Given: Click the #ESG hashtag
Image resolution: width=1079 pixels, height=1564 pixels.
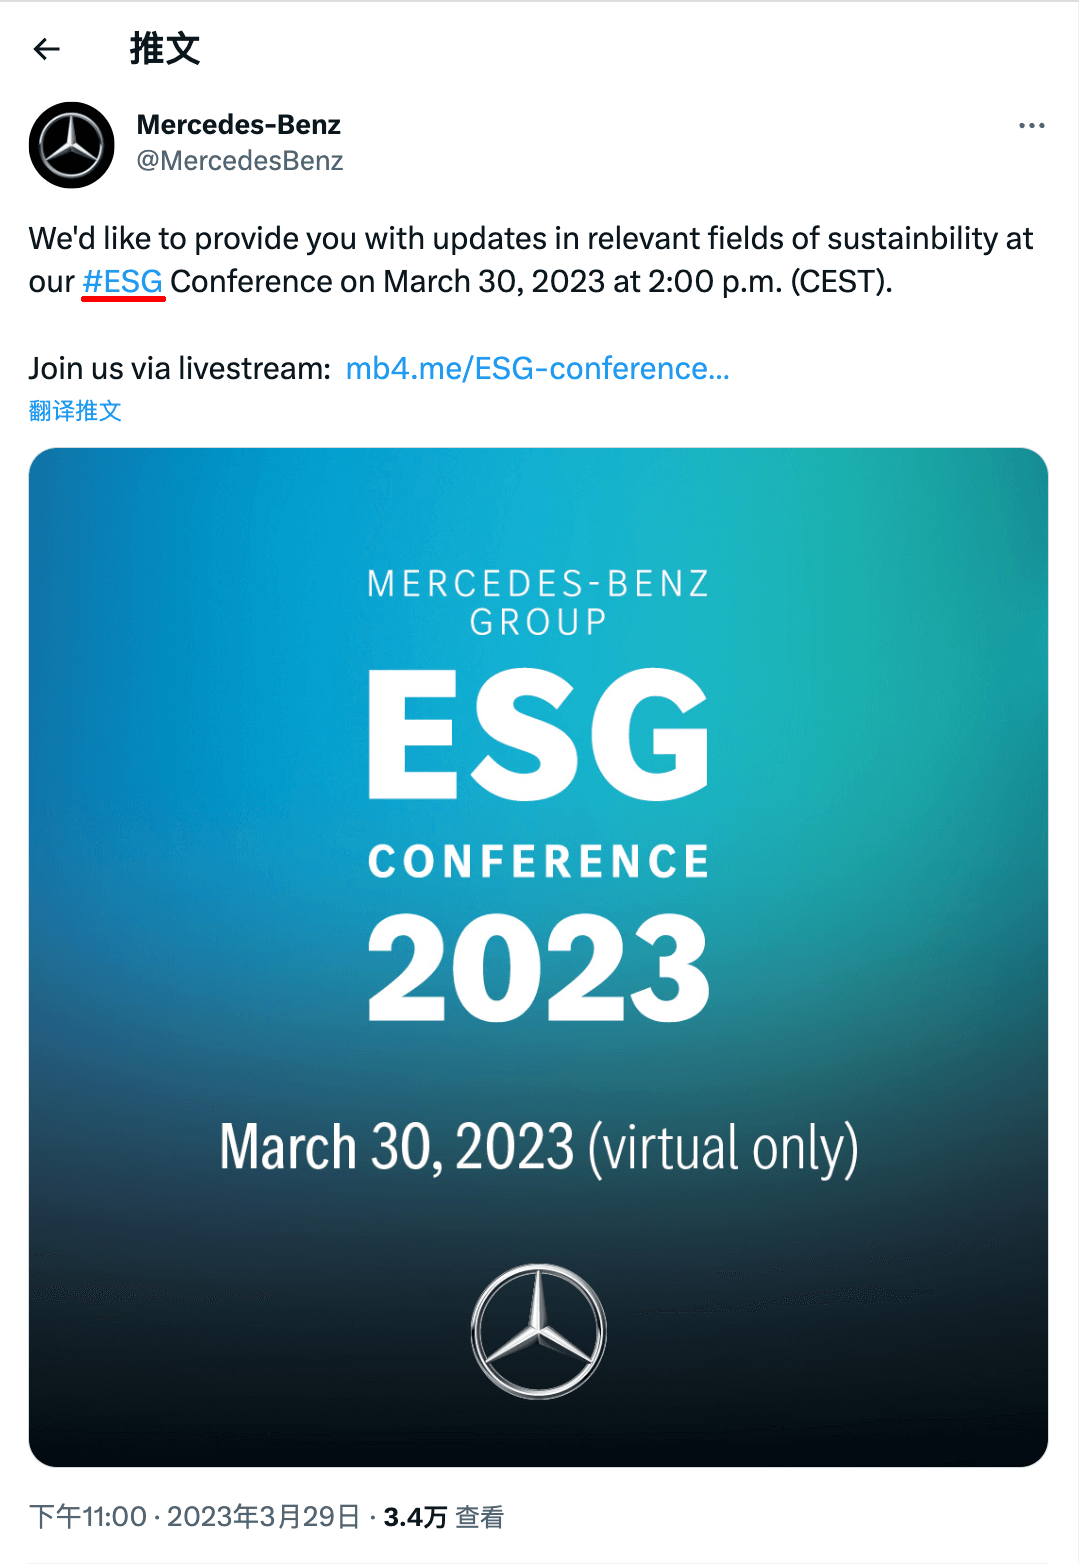Looking at the screenshot, I should (x=123, y=282).
